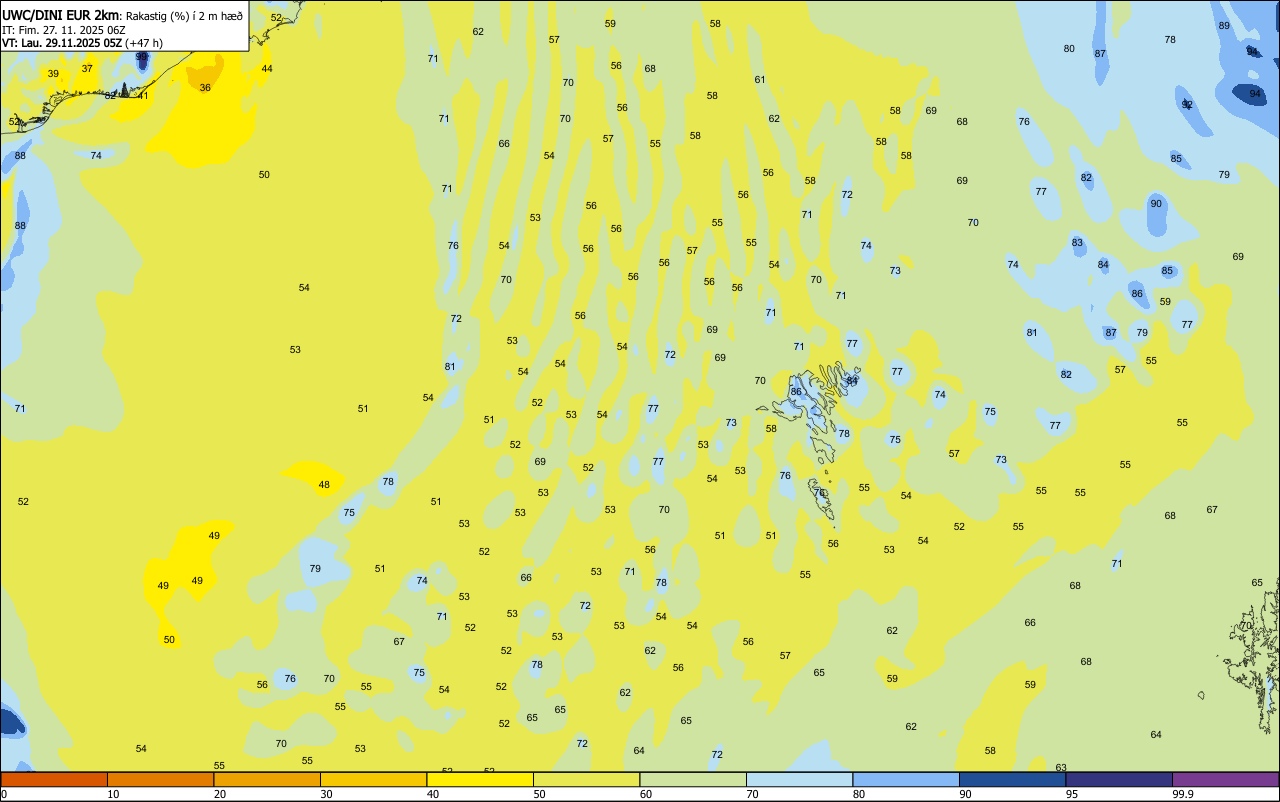Click the 44 humidity value on the map
This screenshot has width=1280, height=802.
pyautogui.click(x=267, y=69)
